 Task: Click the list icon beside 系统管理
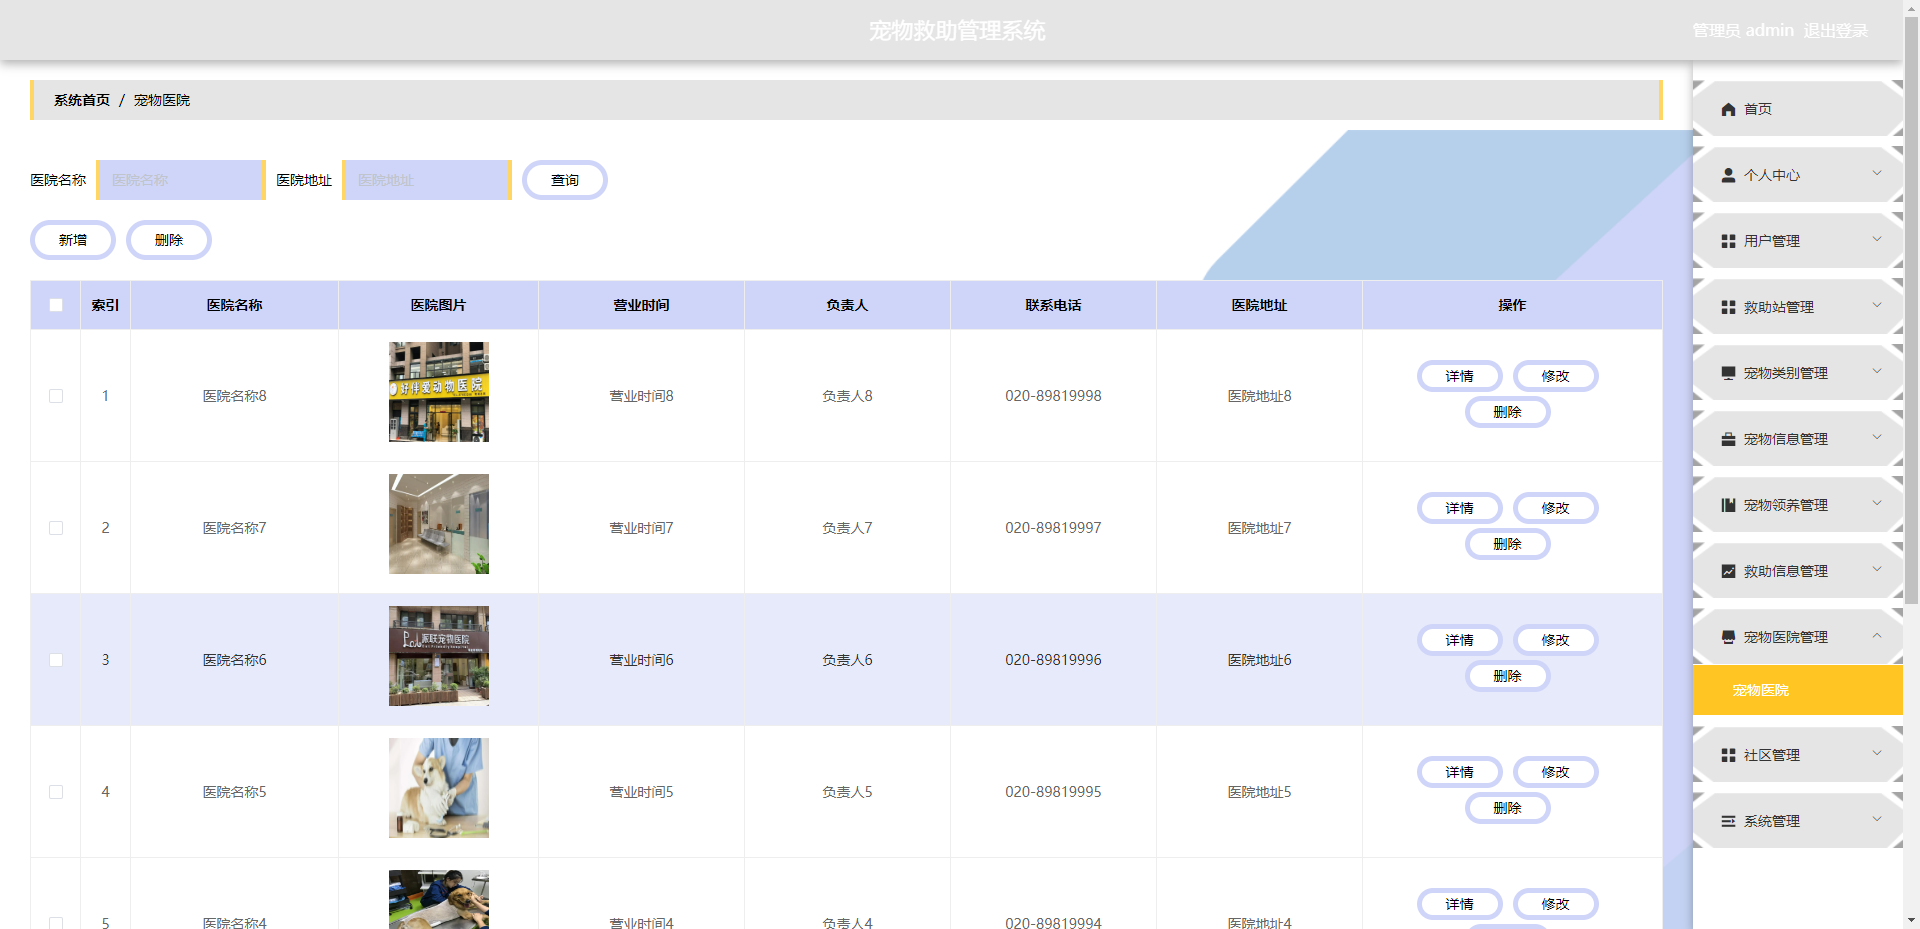(1728, 821)
